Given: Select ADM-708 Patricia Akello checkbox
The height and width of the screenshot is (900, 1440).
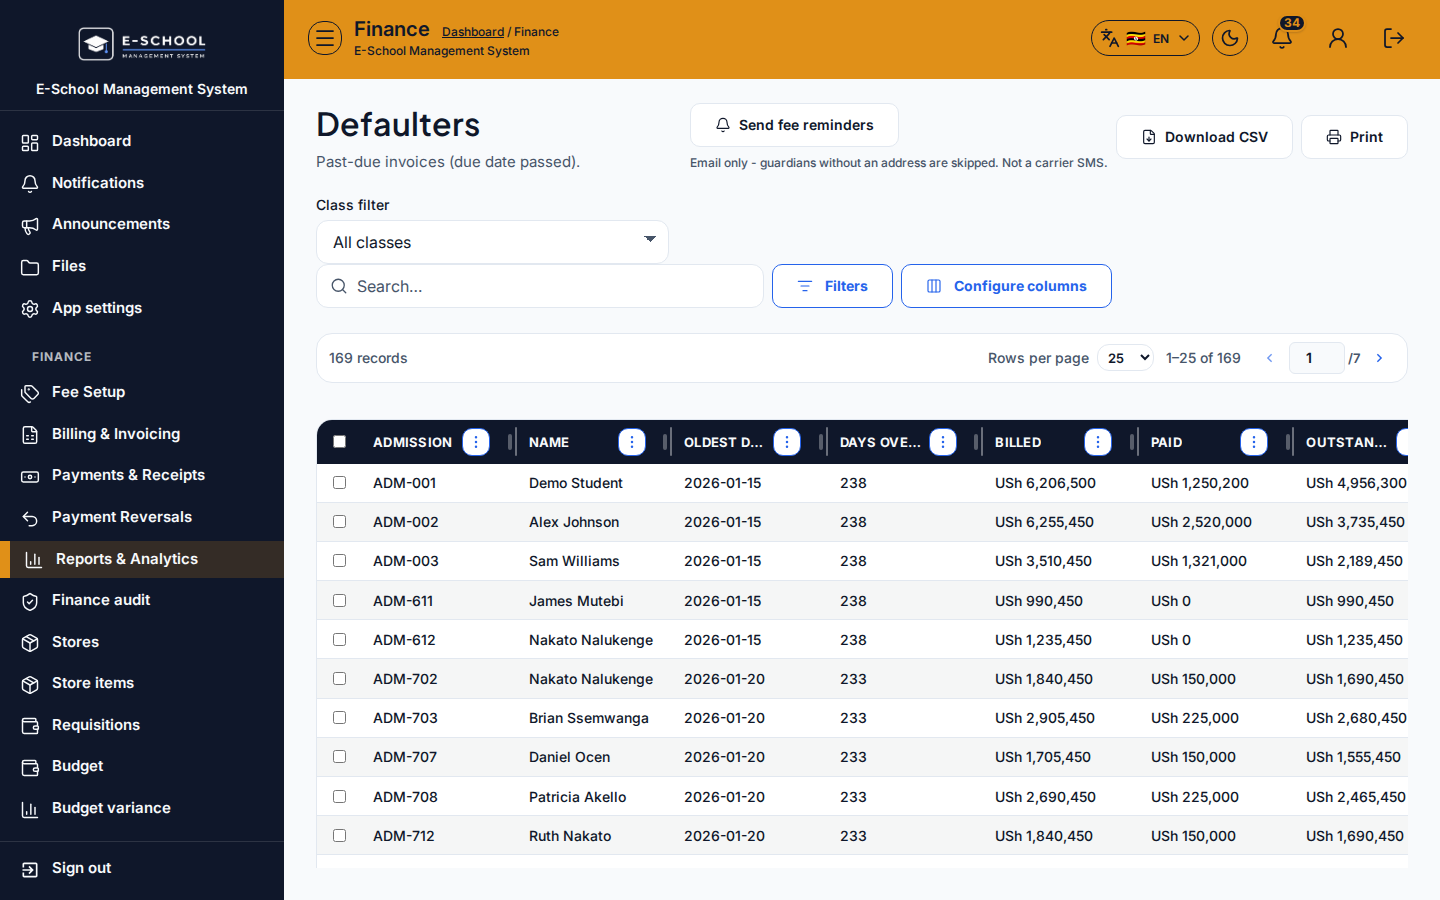Looking at the screenshot, I should (340, 797).
